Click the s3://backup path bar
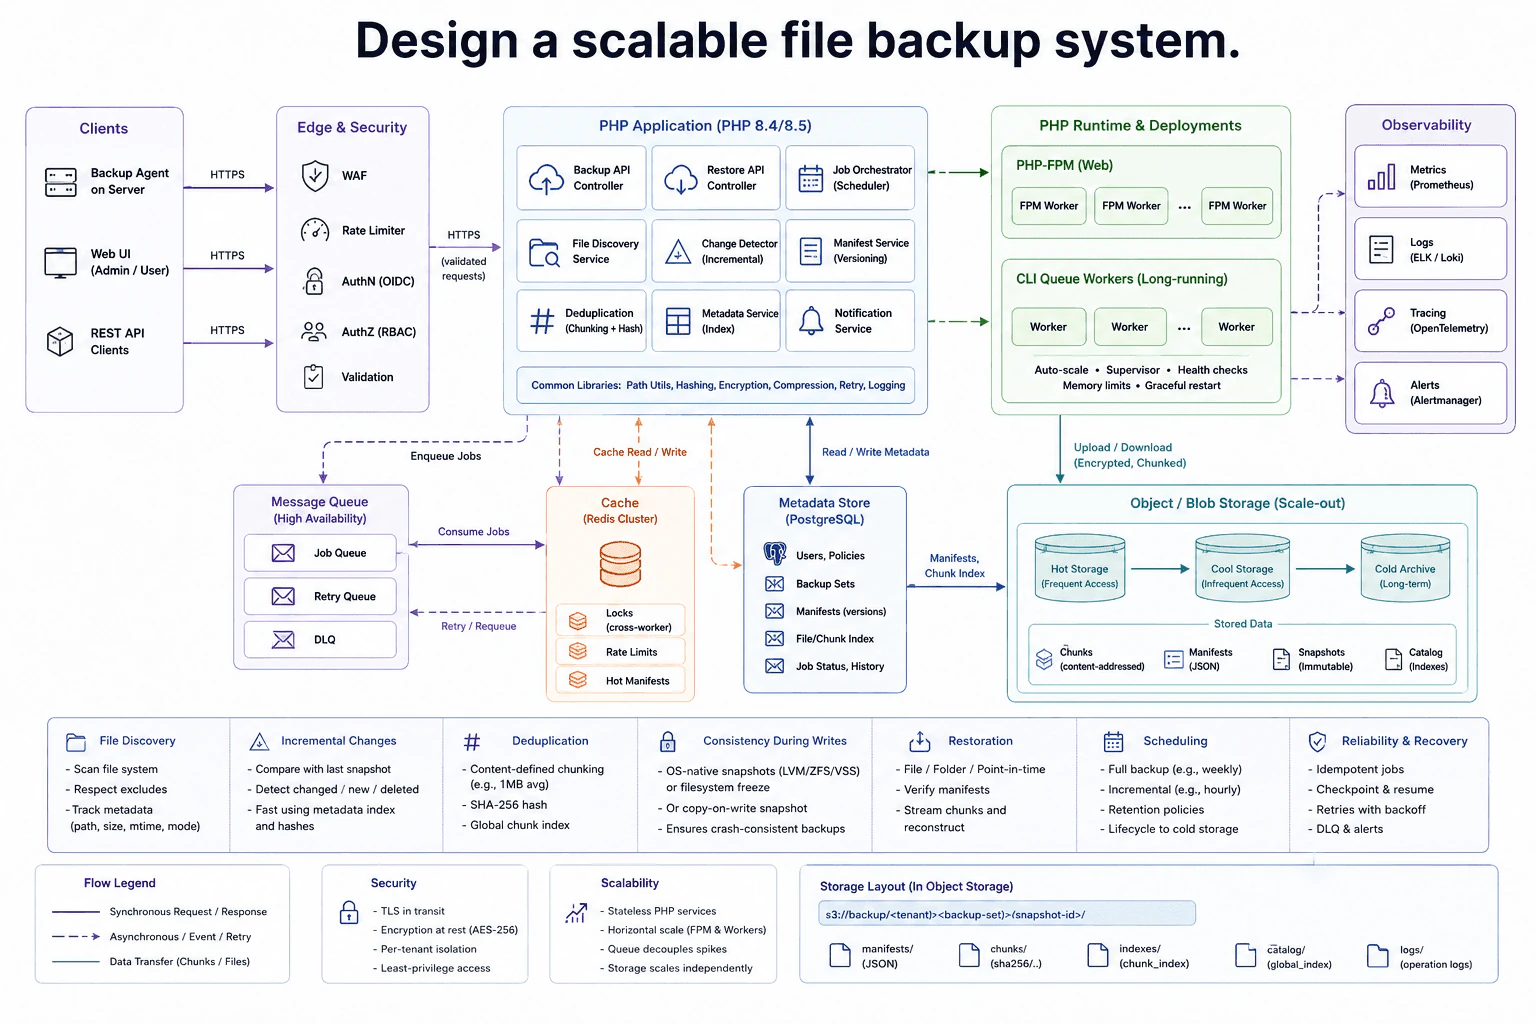 click(x=1007, y=914)
